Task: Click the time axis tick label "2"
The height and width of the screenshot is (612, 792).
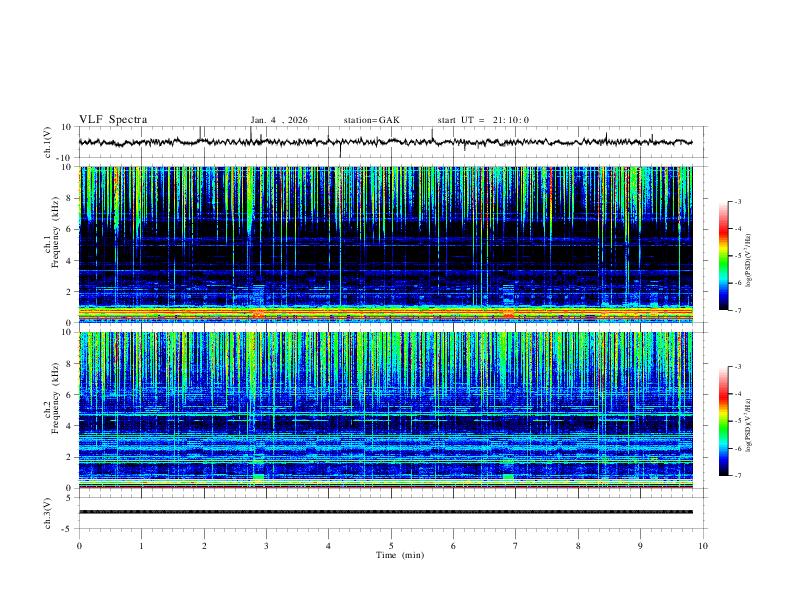Action: point(204,546)
